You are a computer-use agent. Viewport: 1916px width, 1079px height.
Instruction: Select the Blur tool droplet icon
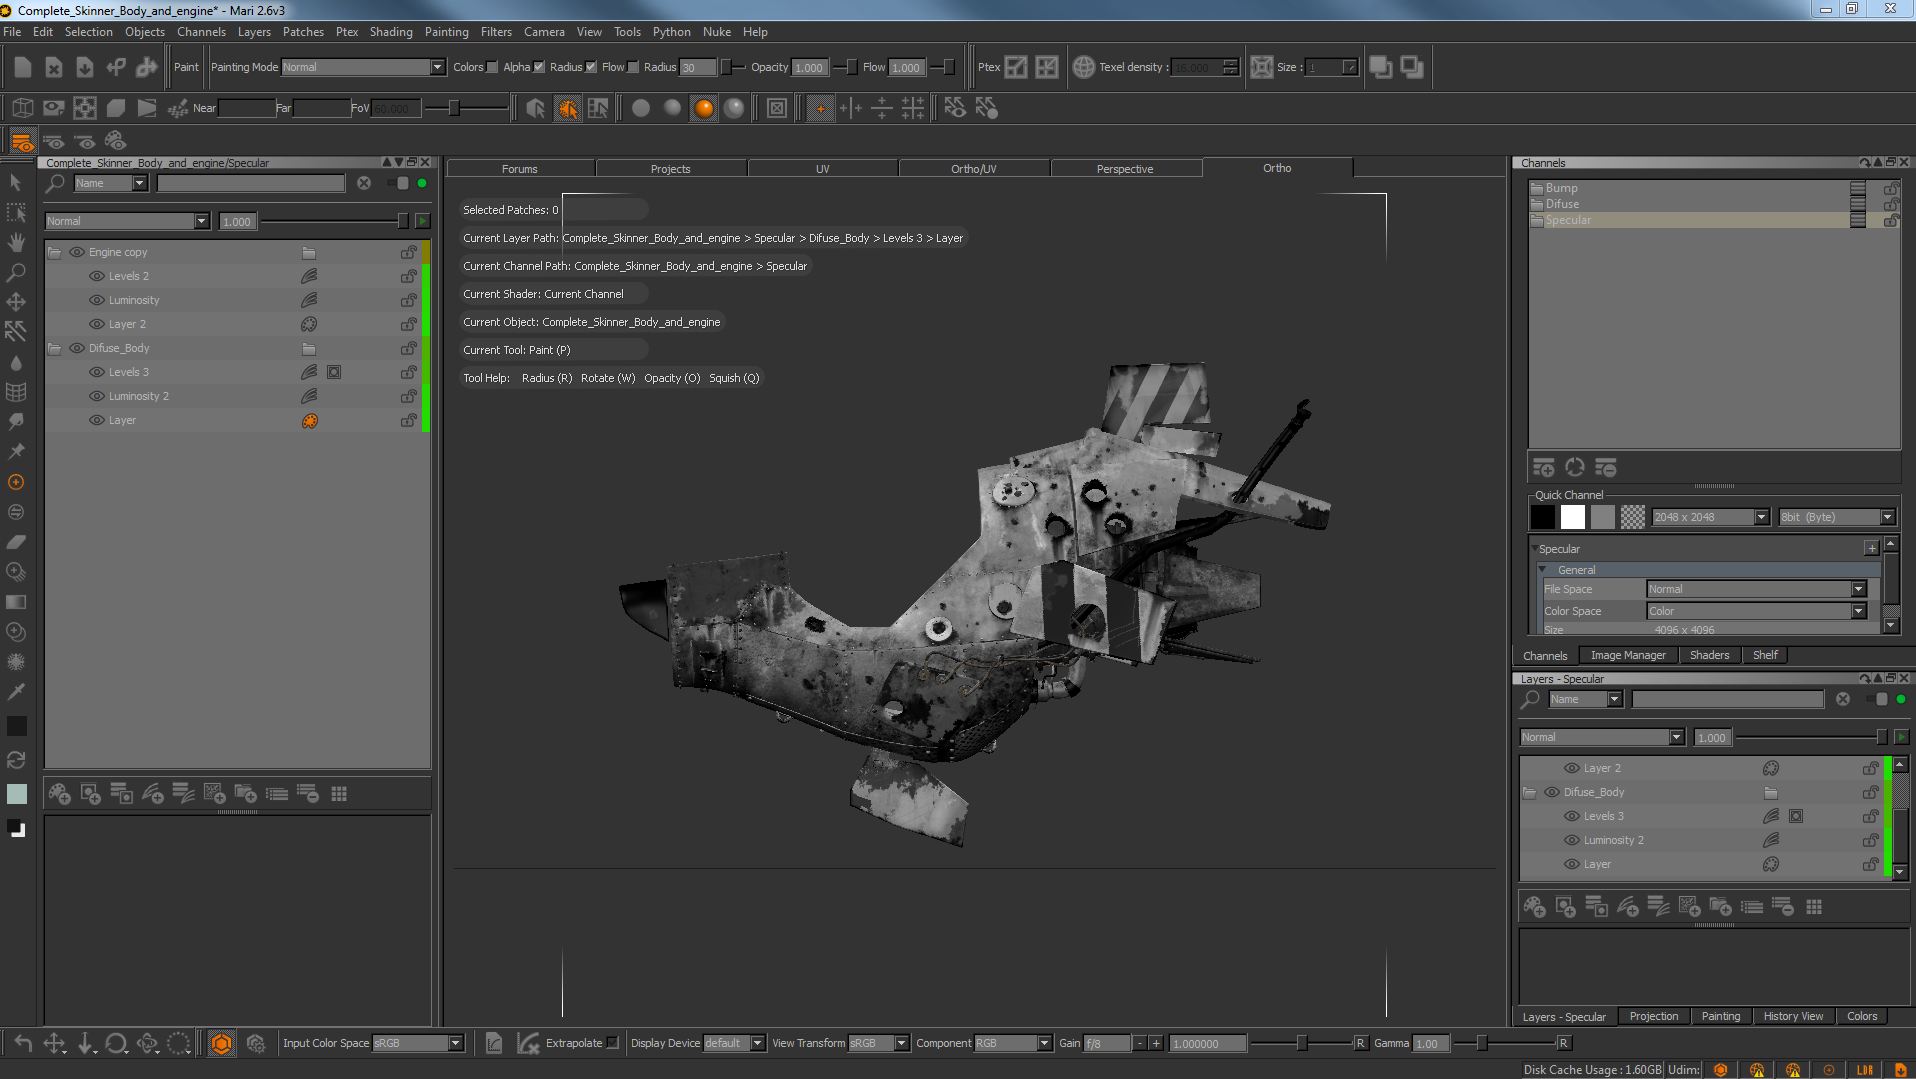pos(16,362)
